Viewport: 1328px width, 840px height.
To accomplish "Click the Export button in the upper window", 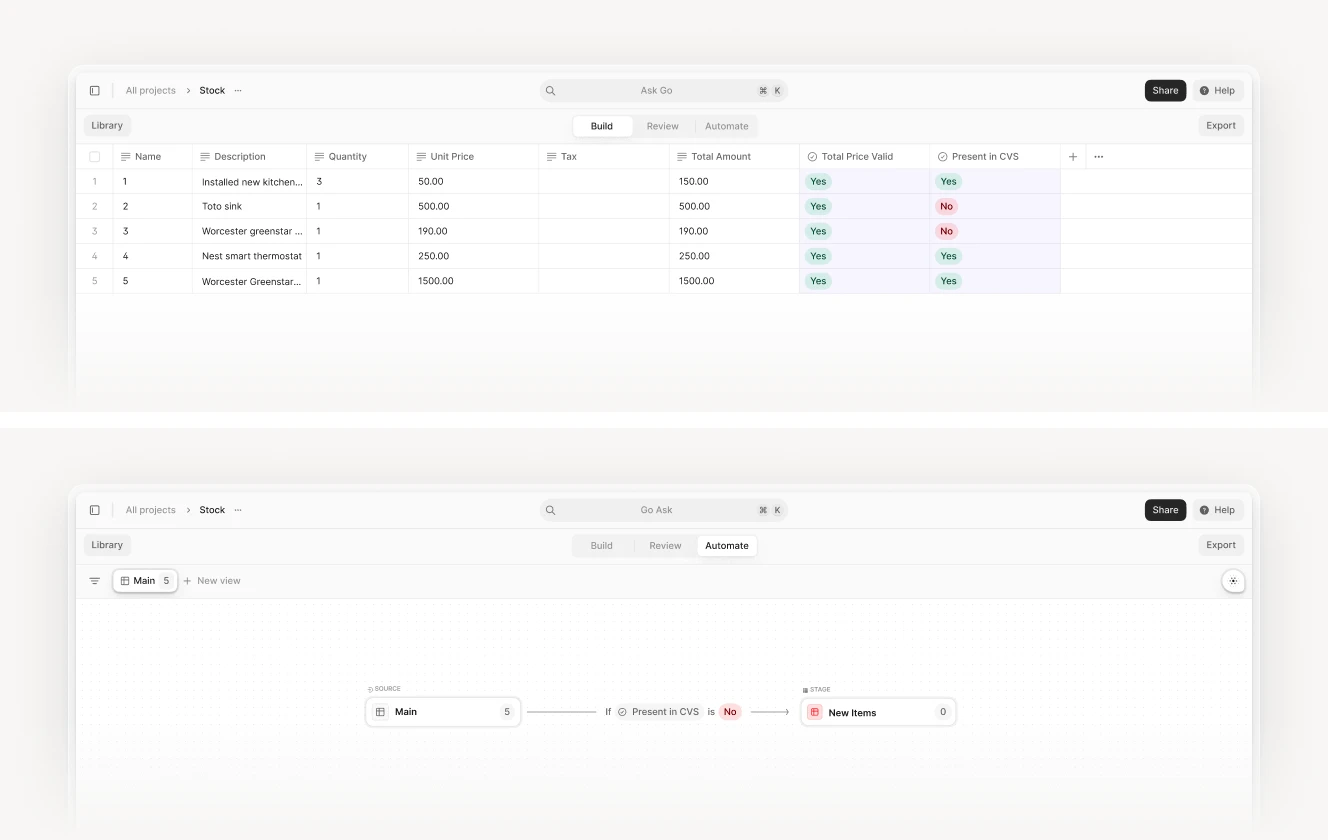I will pos(1221,126).
